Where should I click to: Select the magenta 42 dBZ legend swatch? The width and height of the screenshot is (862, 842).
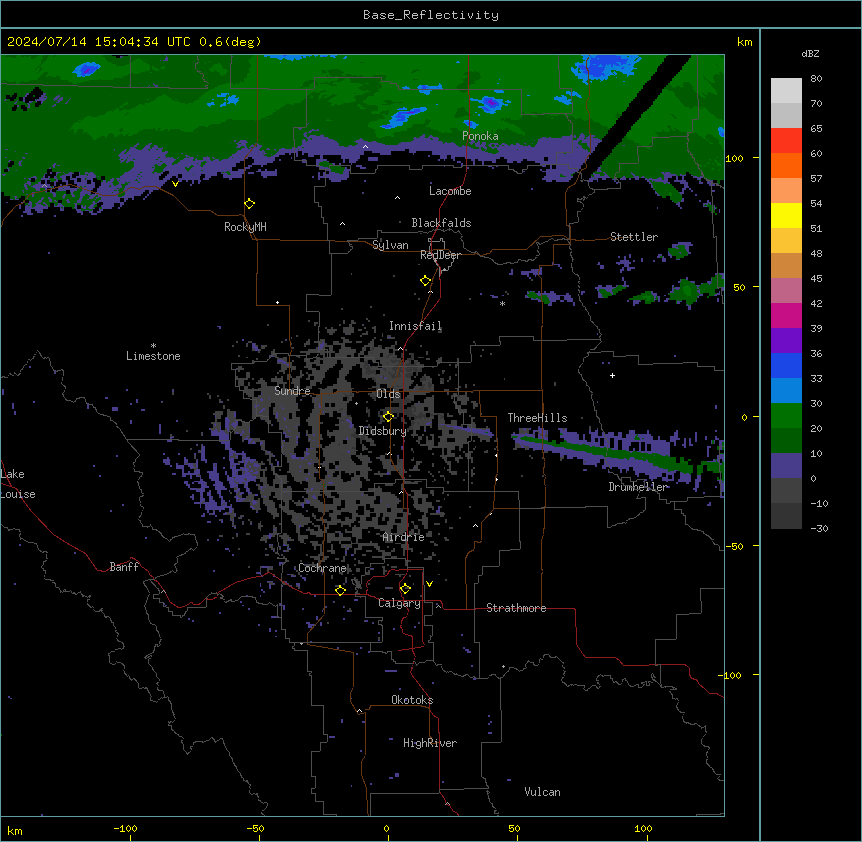[786, 315]
